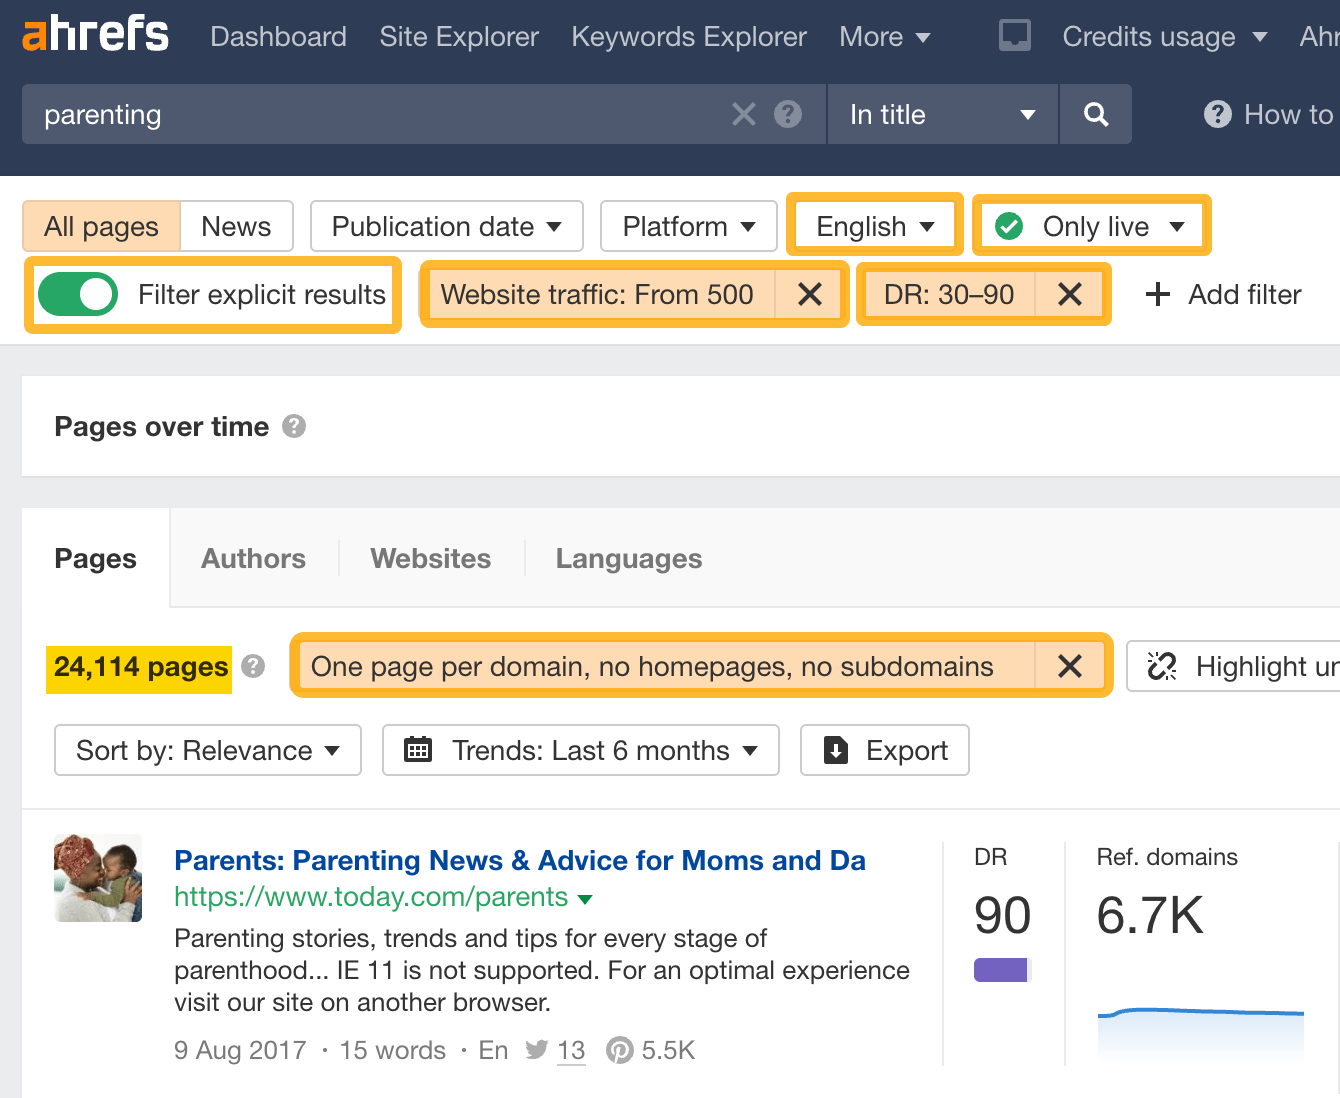
Task: Open the Pages over time help tooltip
Action: (294, 426)
